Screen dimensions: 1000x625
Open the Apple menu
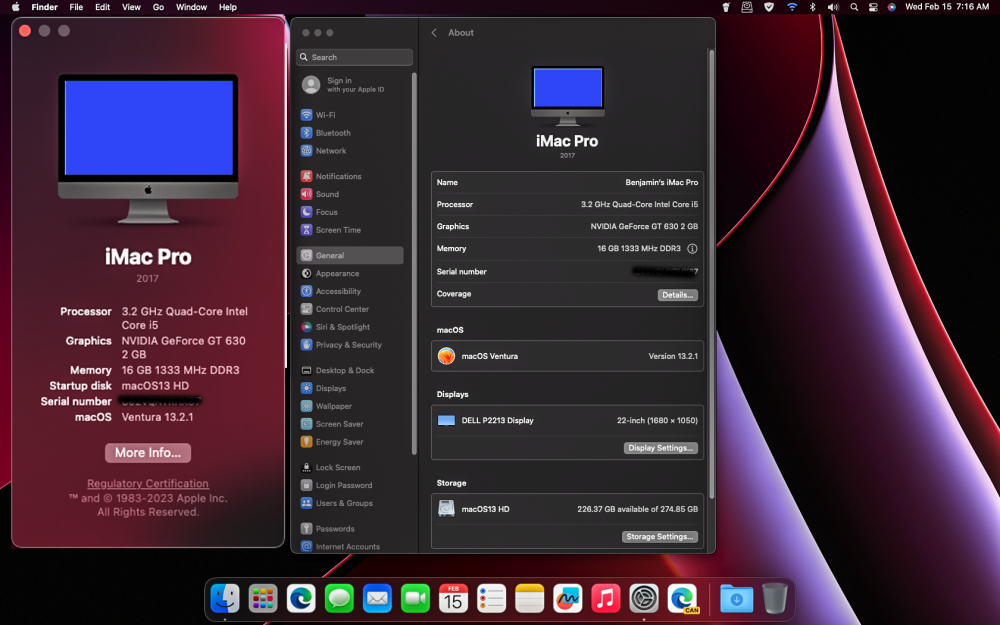click(15, 7)
